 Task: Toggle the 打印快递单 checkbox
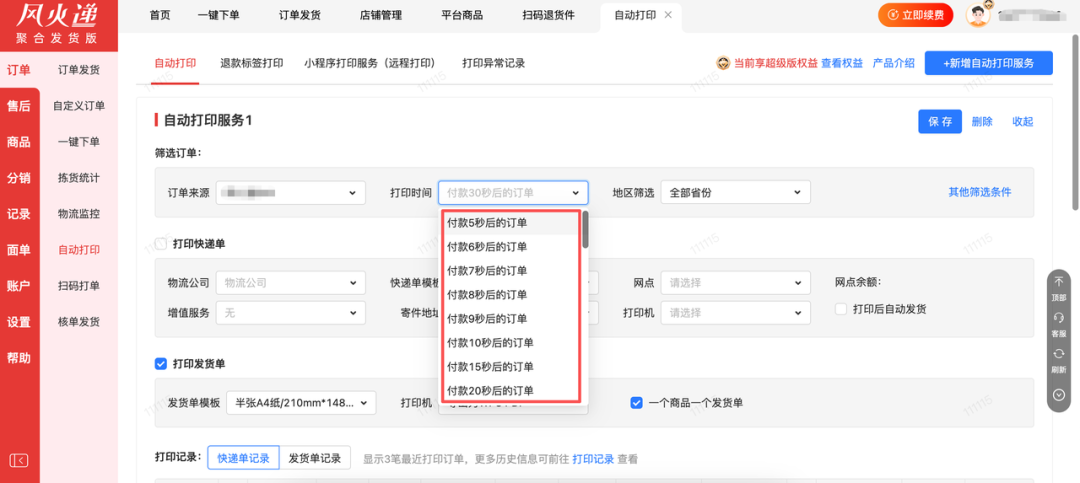point(161,244)
